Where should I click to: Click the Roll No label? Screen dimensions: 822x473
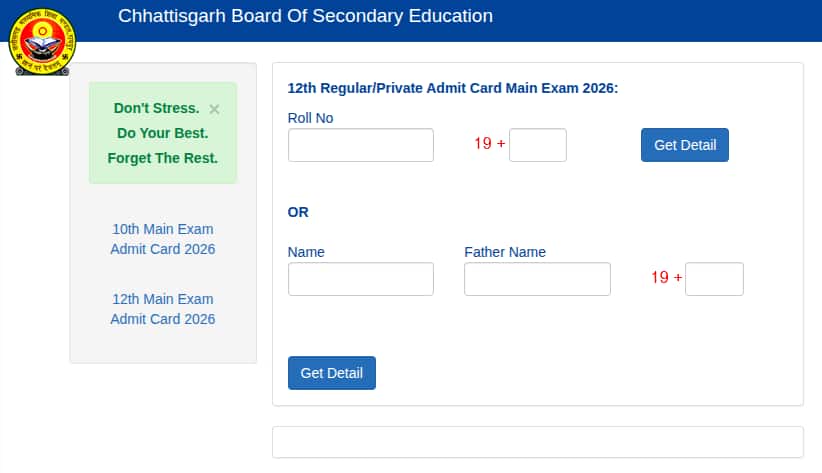pos(310,118)
